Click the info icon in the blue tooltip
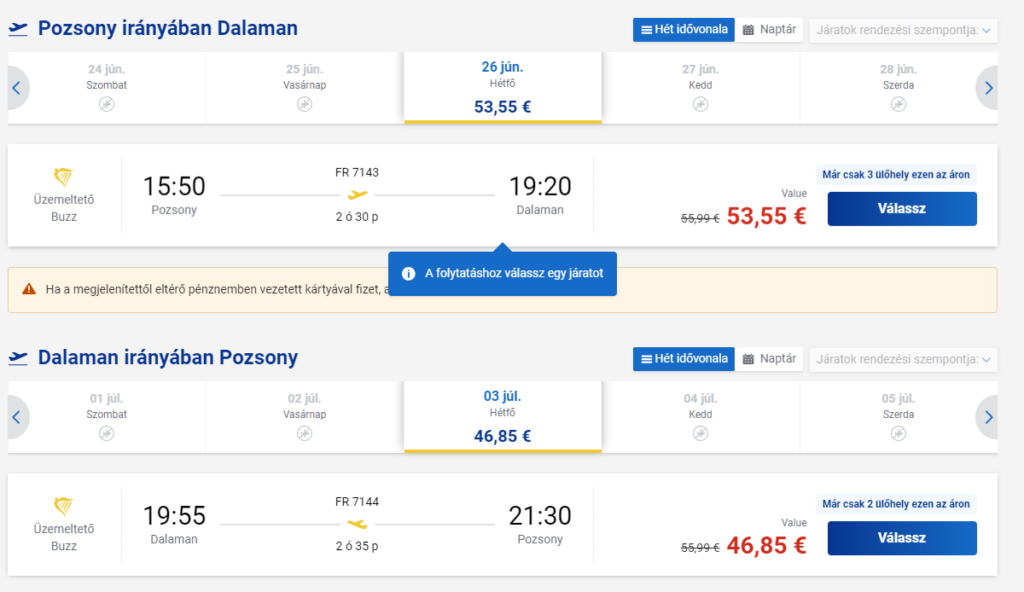 (408, 274)
